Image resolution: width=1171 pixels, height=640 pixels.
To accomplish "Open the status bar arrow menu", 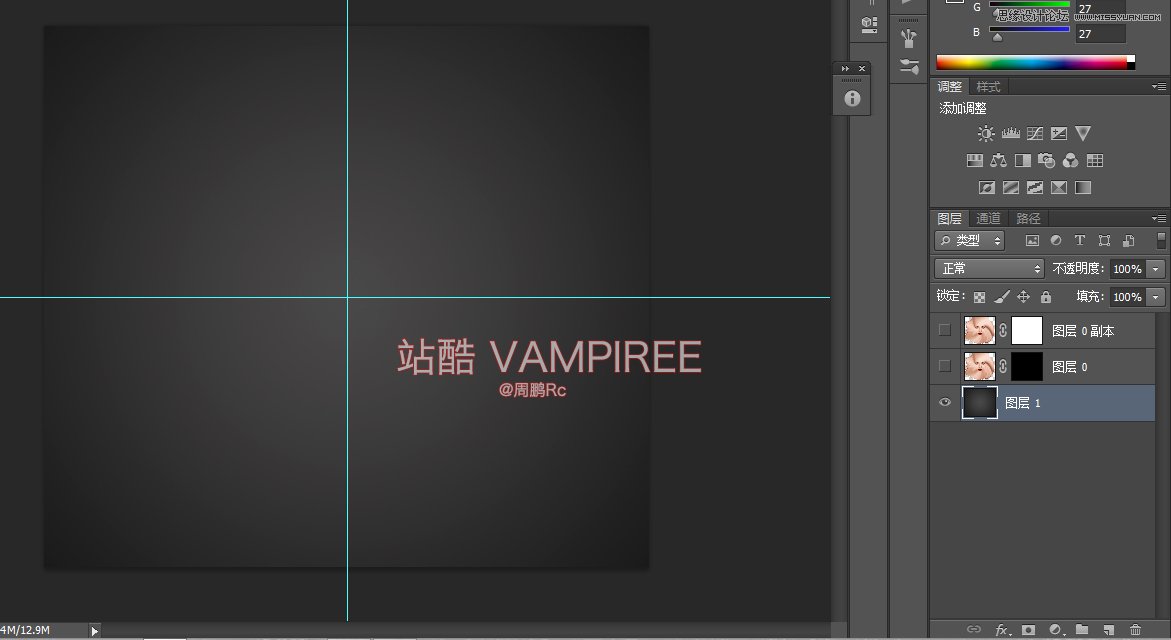I will click(94, 631).
